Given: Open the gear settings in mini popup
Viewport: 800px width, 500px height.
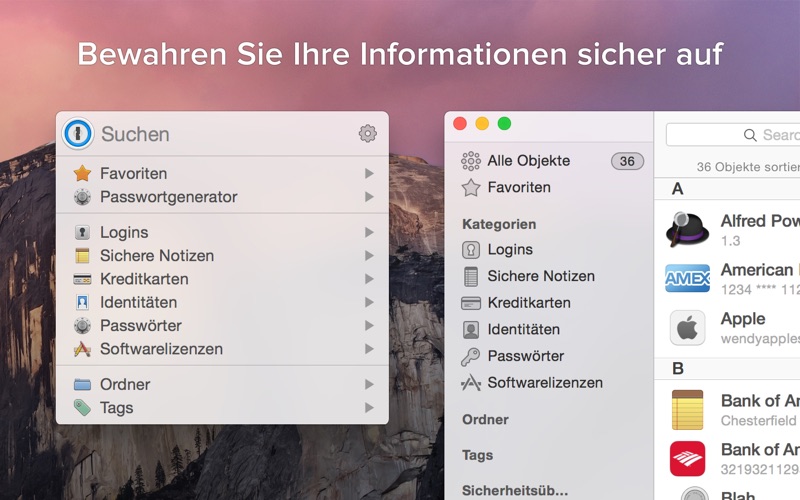Looking at the screenshot, I should tap(367, 134).
